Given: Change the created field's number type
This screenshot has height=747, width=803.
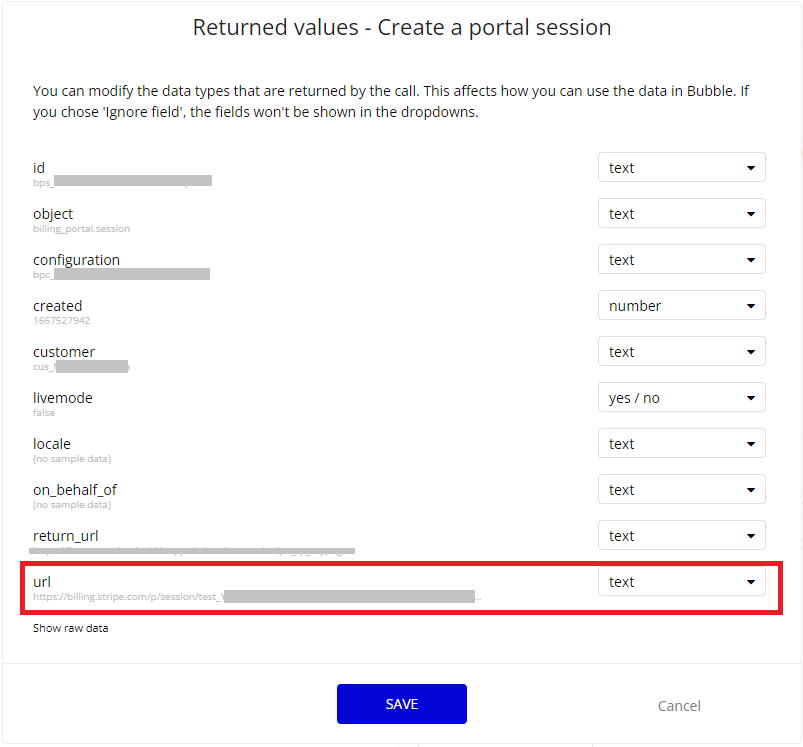Looking at the screenshot, I should click(681, 306).
